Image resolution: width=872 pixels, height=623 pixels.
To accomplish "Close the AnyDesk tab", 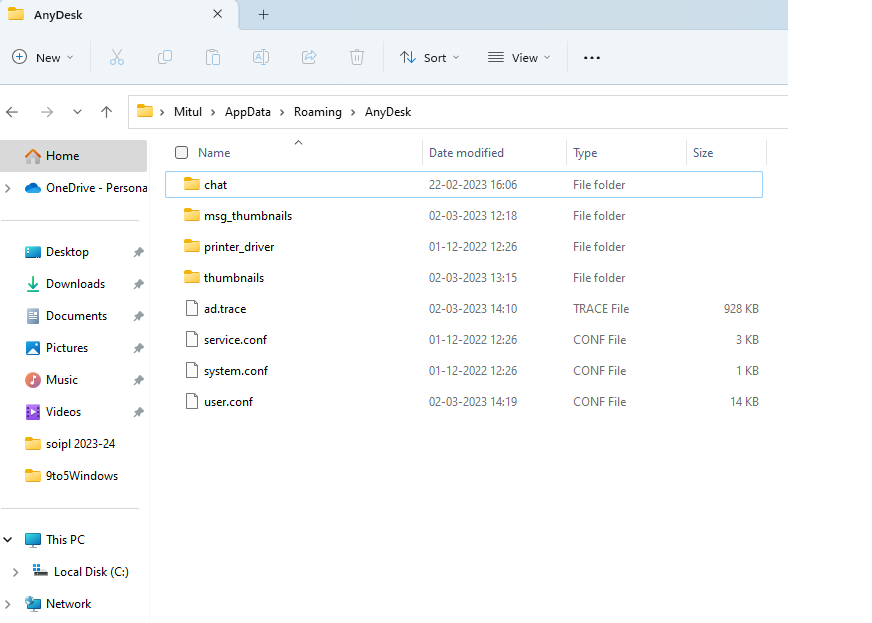I will [217, 14].
